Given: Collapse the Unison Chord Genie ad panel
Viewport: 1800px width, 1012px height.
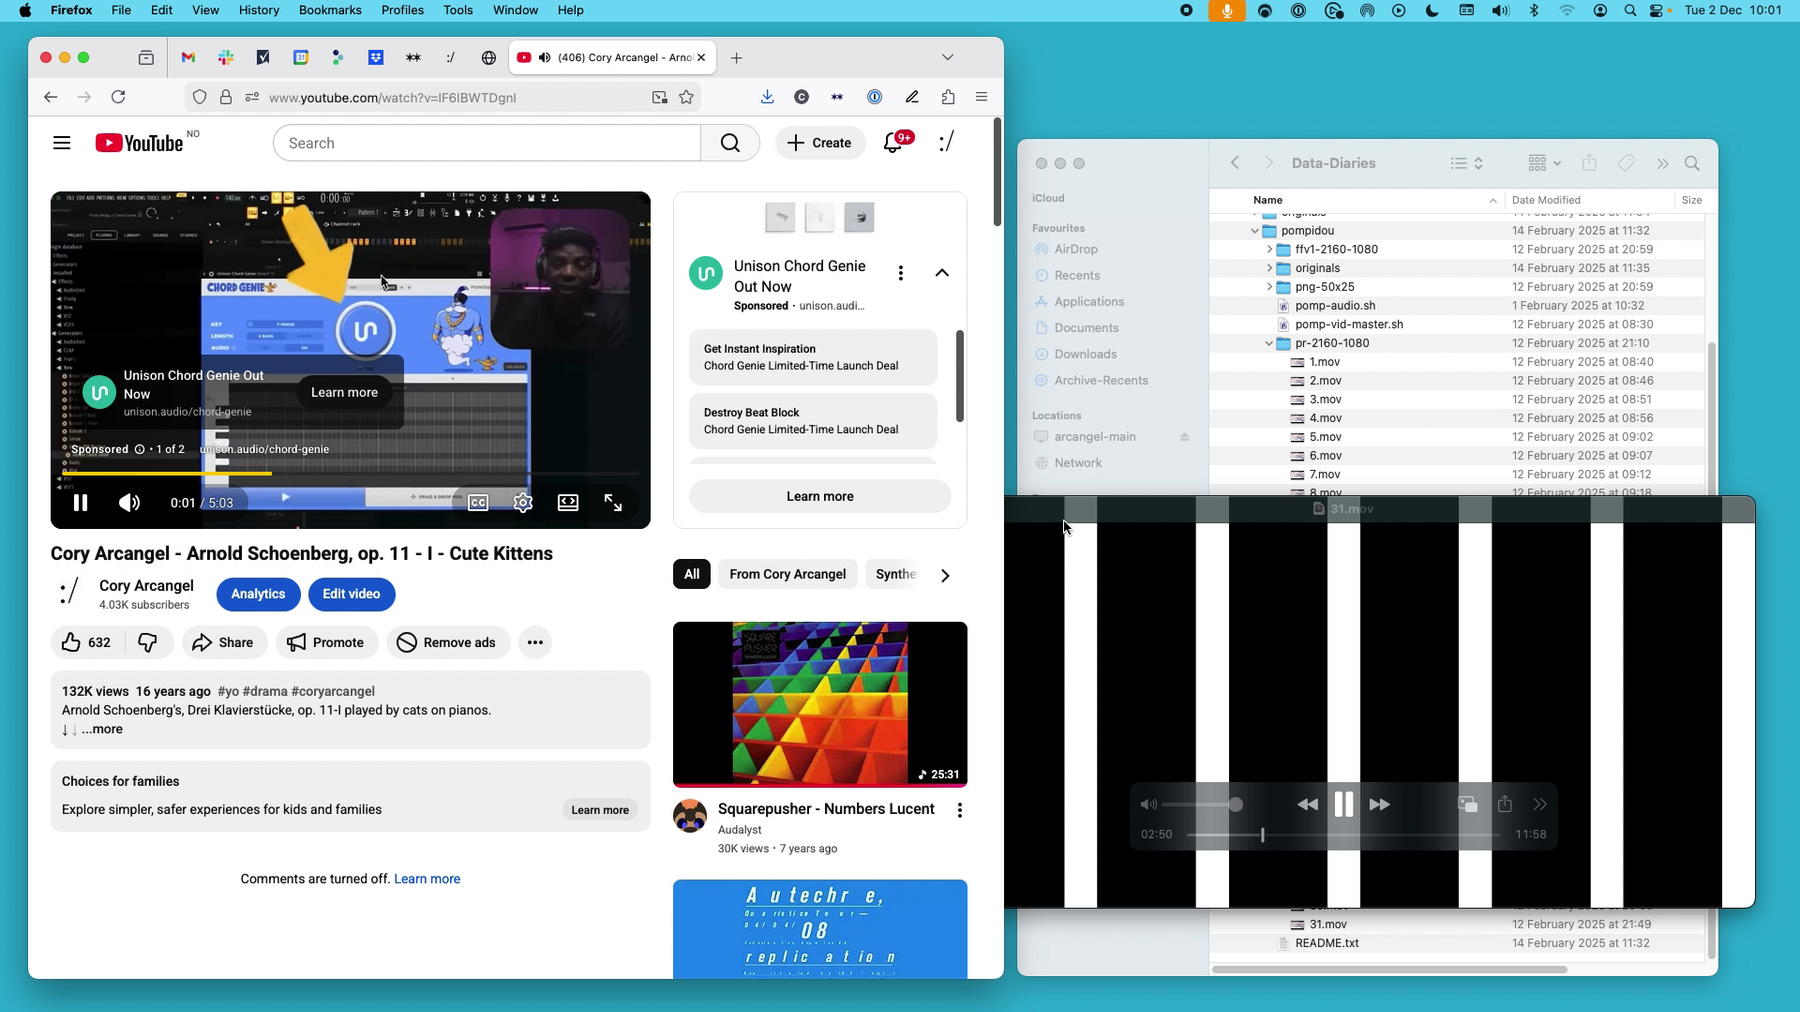Looking at the screenshot, I should click(942, 273).
